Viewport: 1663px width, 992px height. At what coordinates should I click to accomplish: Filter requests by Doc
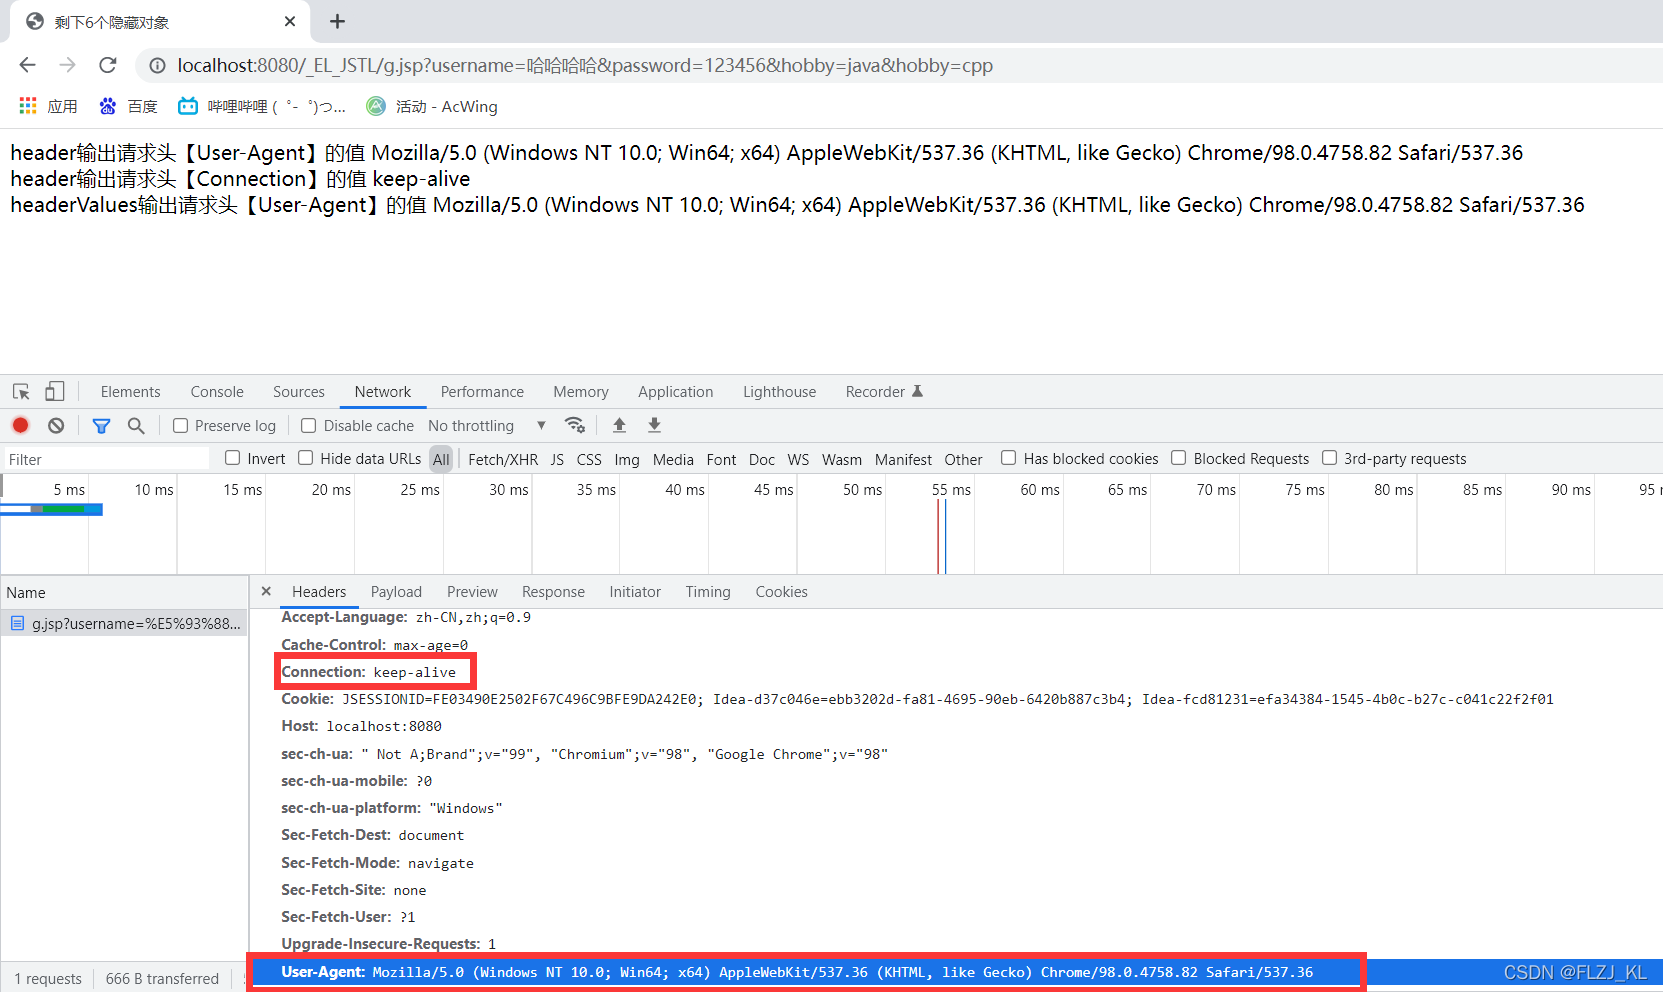(762, 459)
